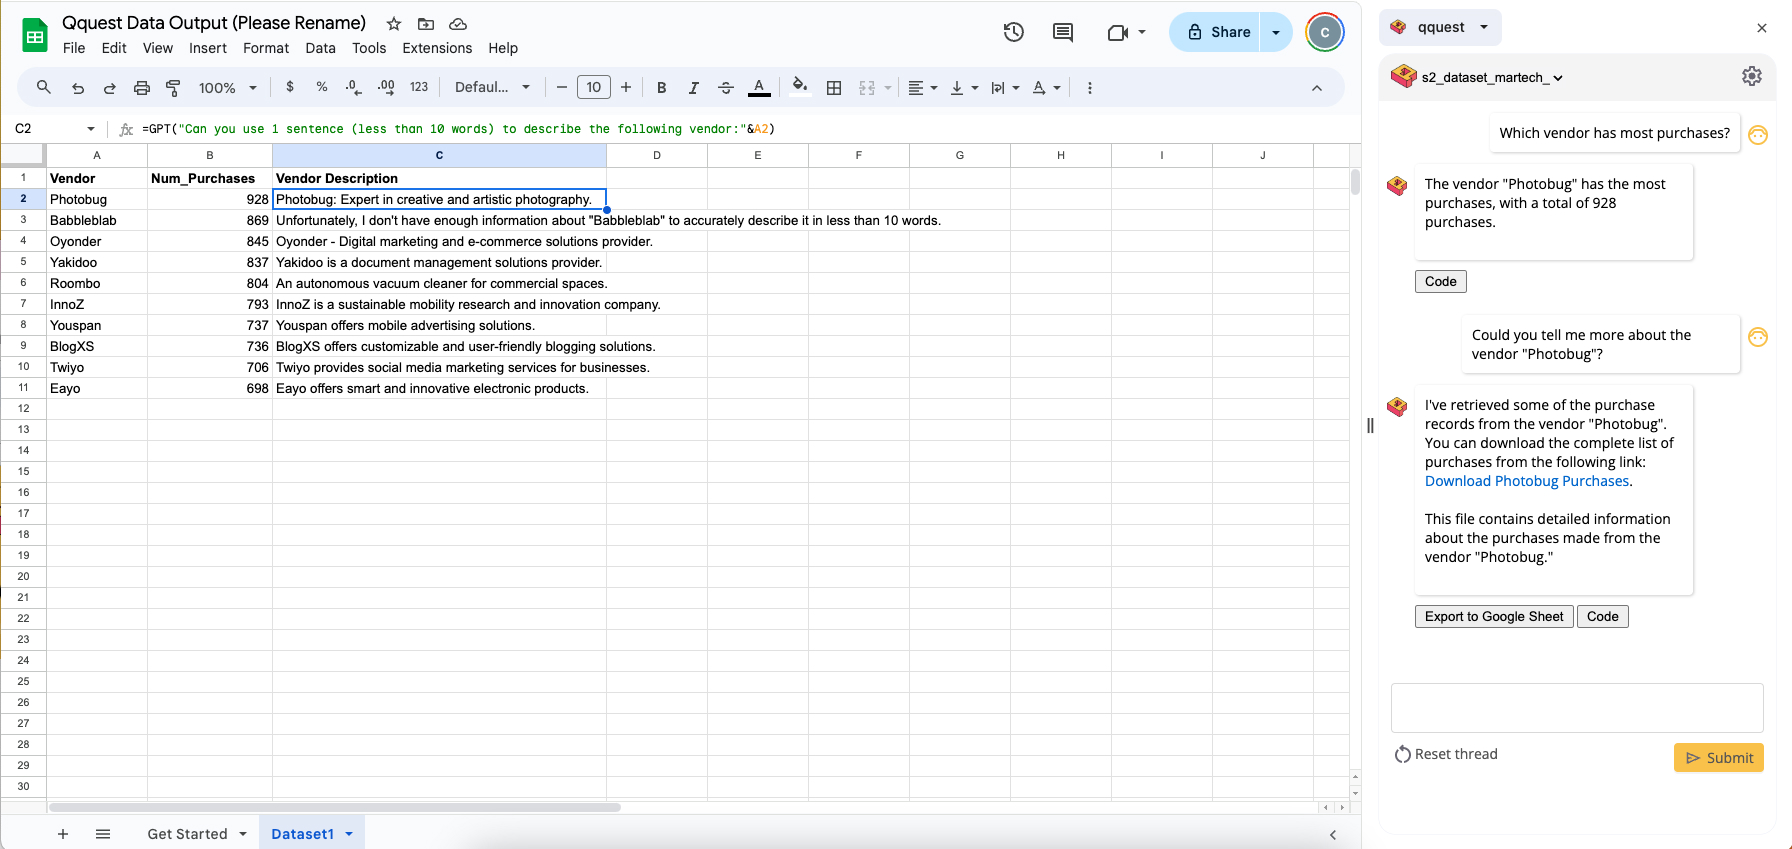Click the paint format roller icon
1792x849 pixels.
(173, 88)
